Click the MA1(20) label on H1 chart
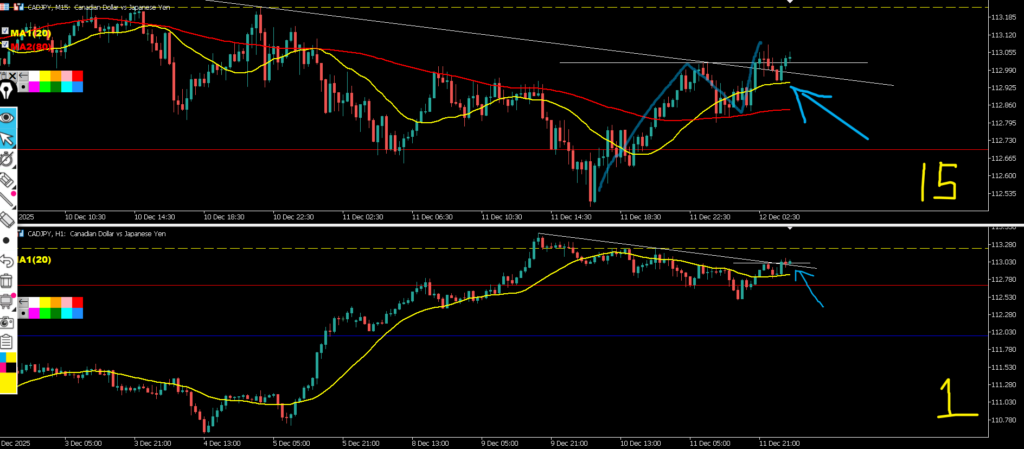The width and height of the screenshot is (1024, 449). 30,260
